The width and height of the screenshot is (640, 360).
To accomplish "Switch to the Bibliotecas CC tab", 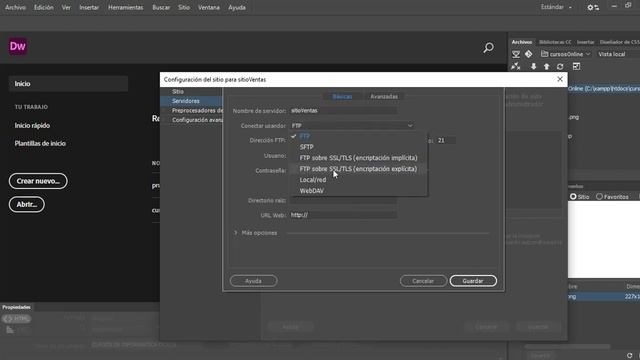I will [x=555, y=42].
